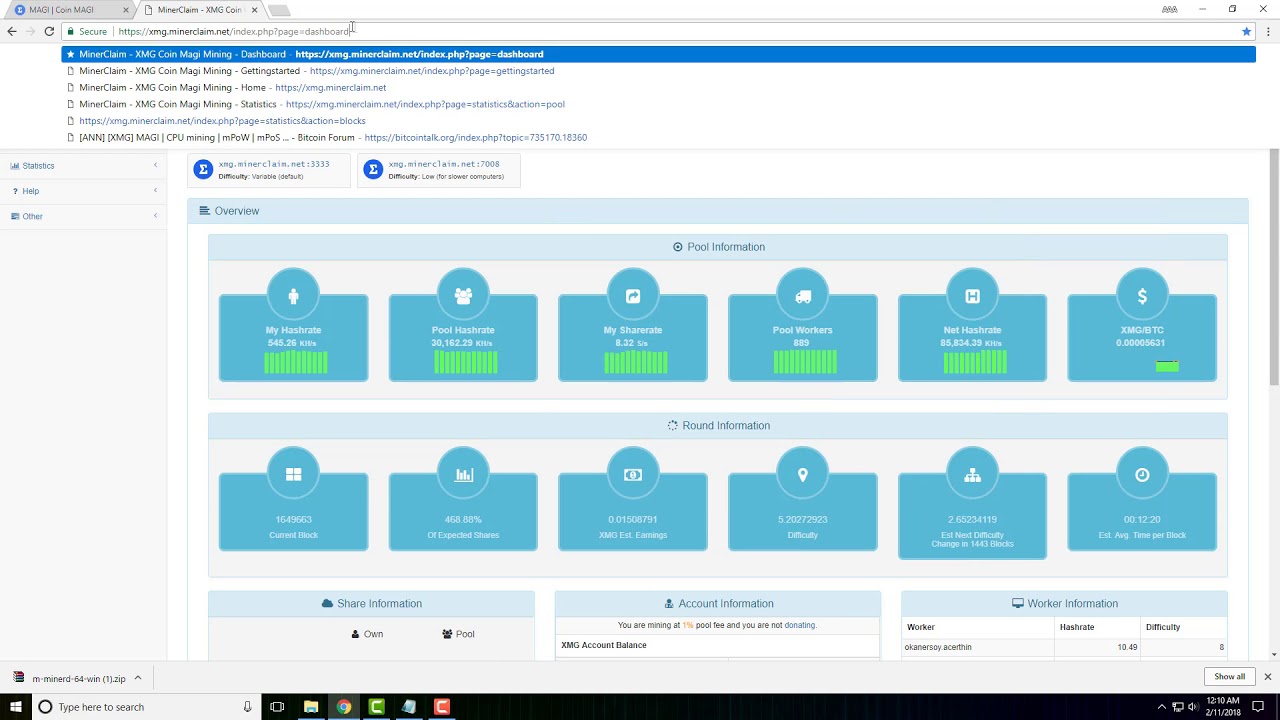
Task: Click the Net Hashrate H icon
Action: click(x=972, y=296)
